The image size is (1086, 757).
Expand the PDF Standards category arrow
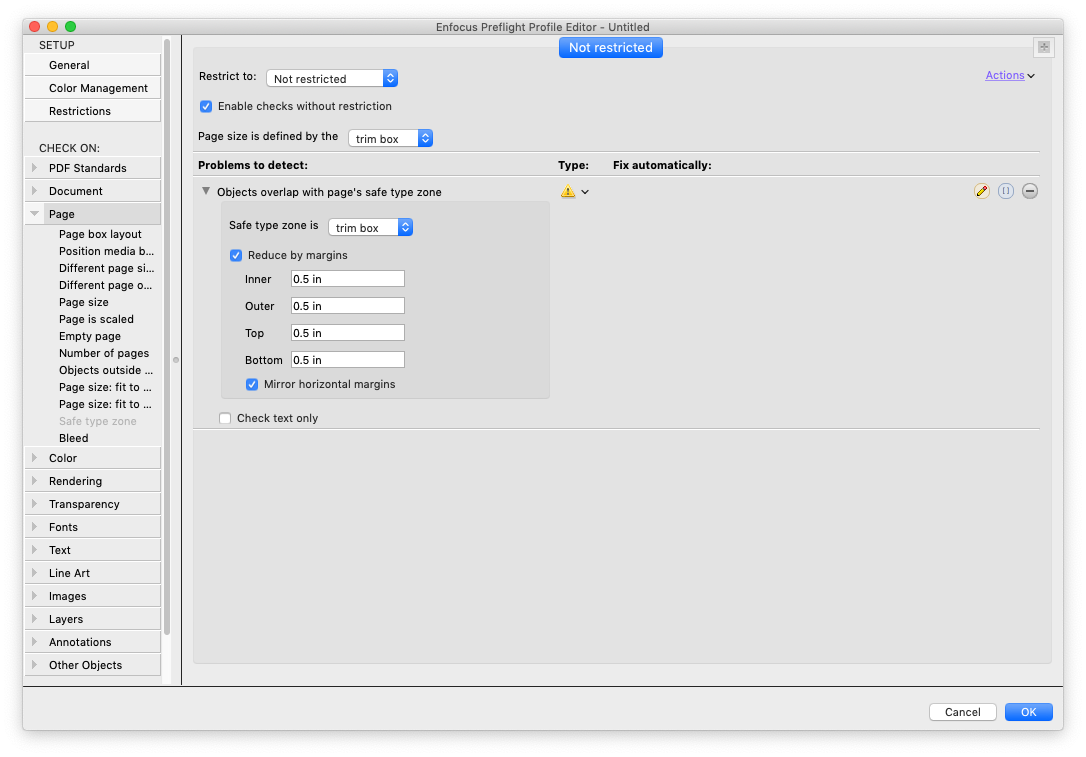point(35,168)
